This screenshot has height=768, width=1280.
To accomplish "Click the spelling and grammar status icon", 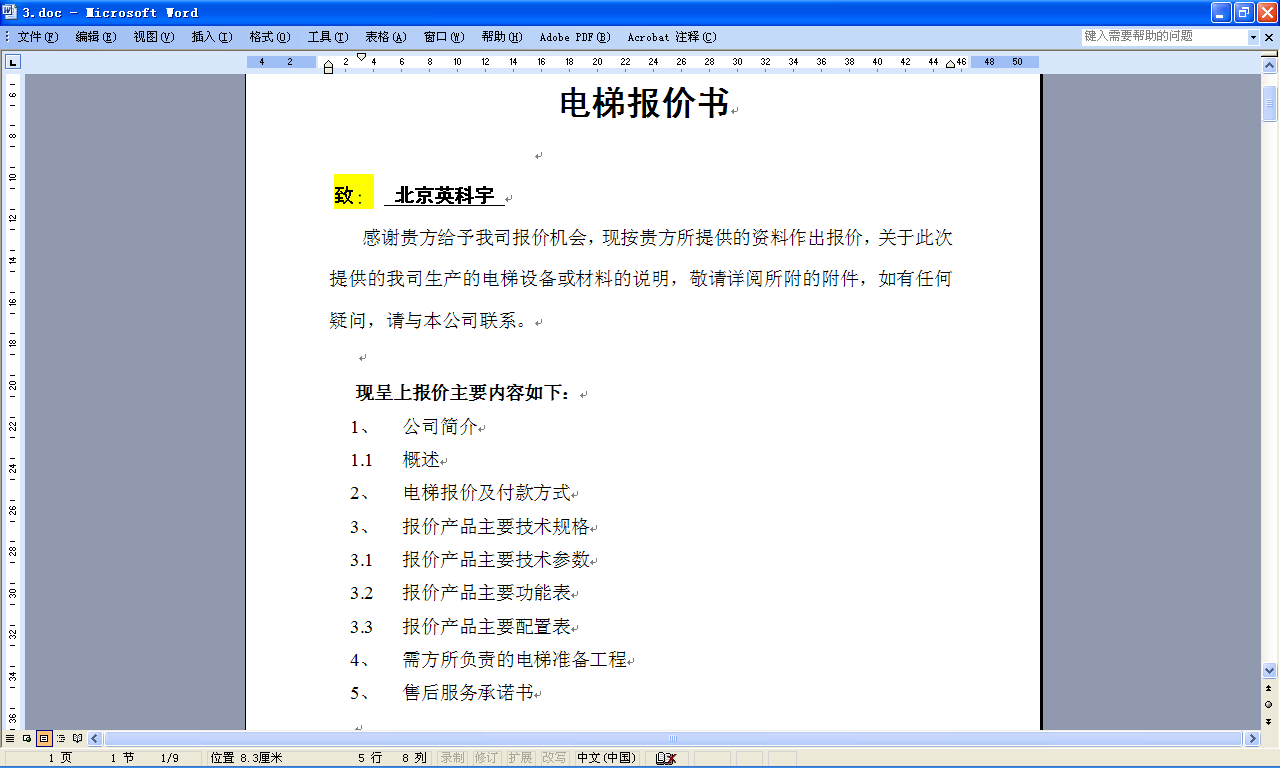I will click(666, 758).
